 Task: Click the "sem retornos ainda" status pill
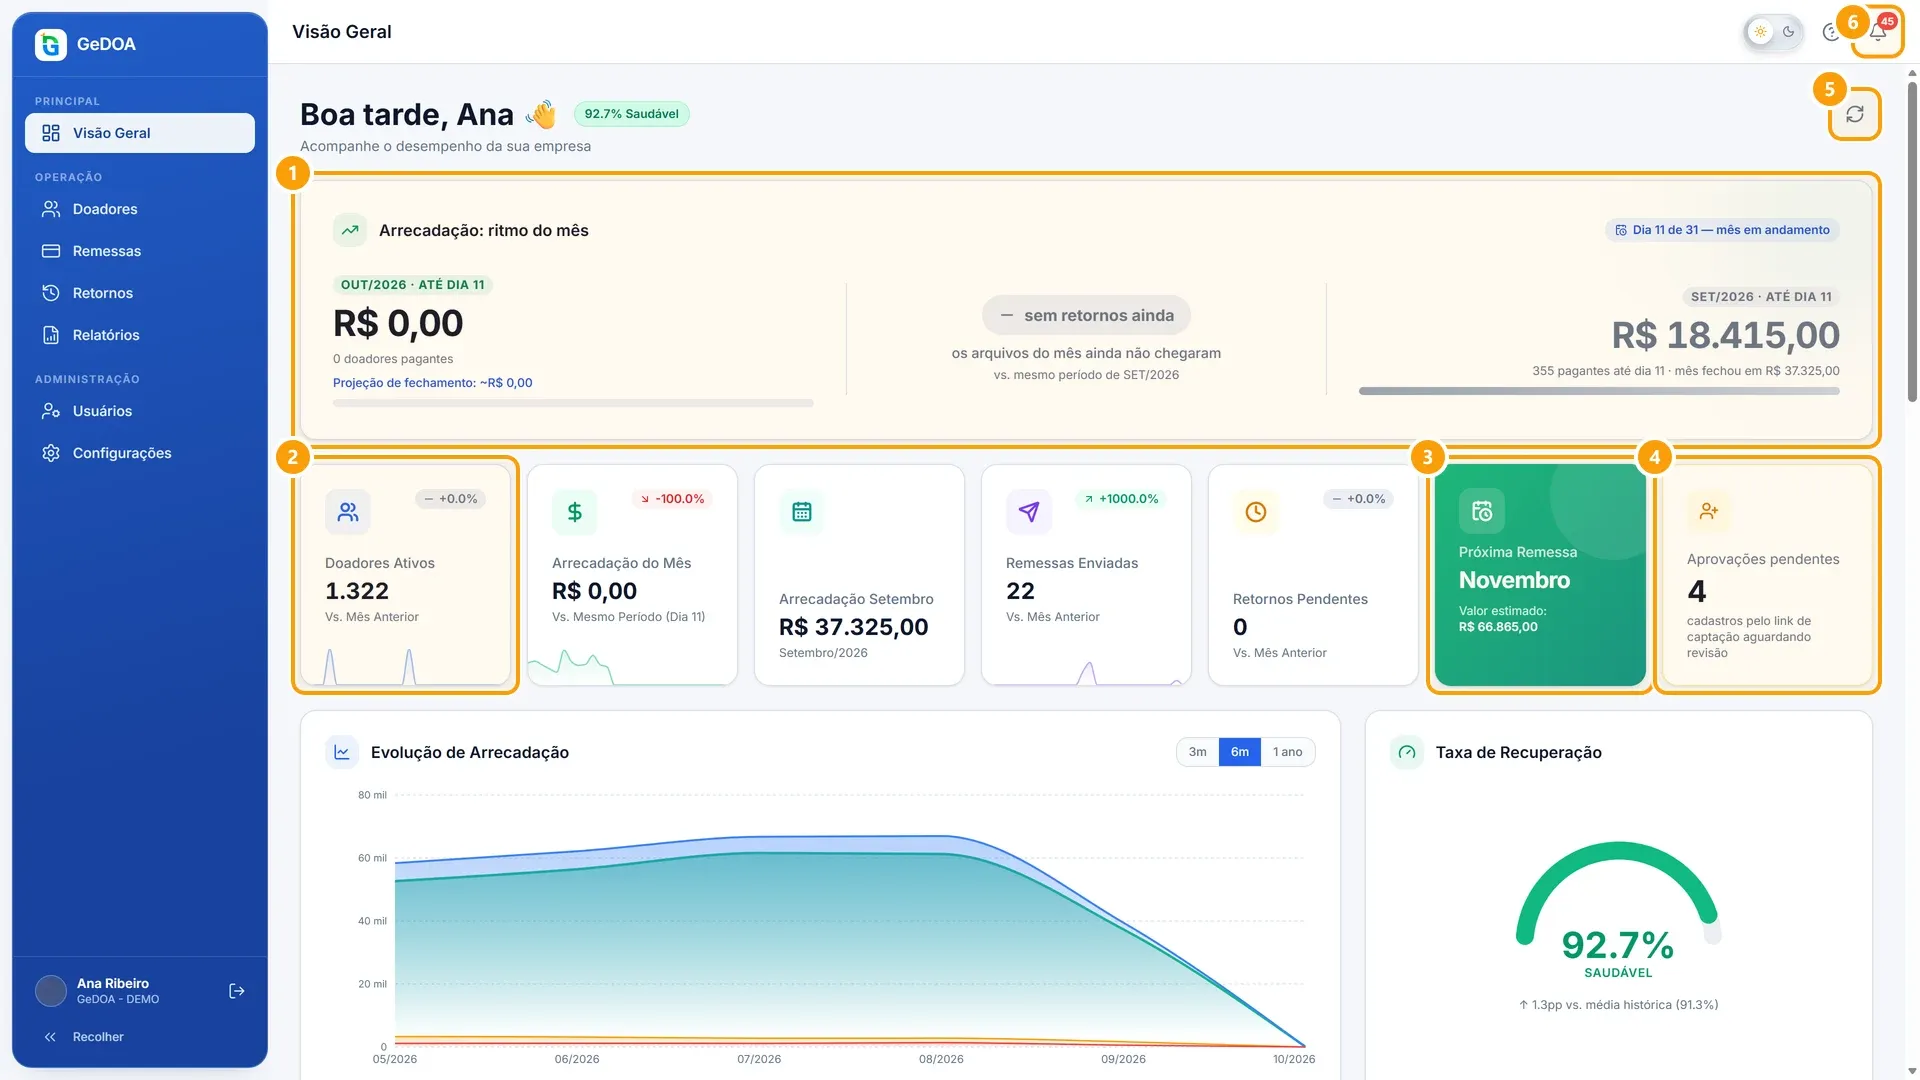(1087, 316)
